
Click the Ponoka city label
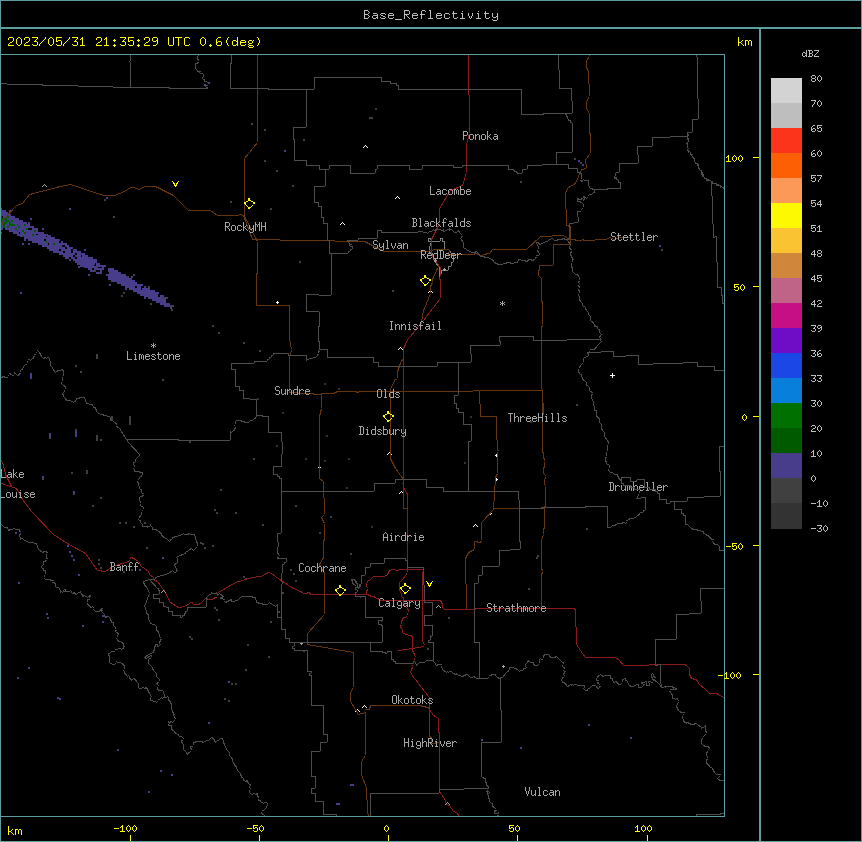[x=480, y=136]
